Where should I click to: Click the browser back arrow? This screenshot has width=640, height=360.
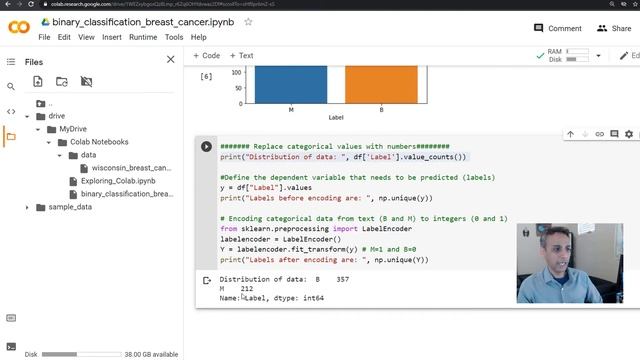pyautogui.click(x=7, y=4)
